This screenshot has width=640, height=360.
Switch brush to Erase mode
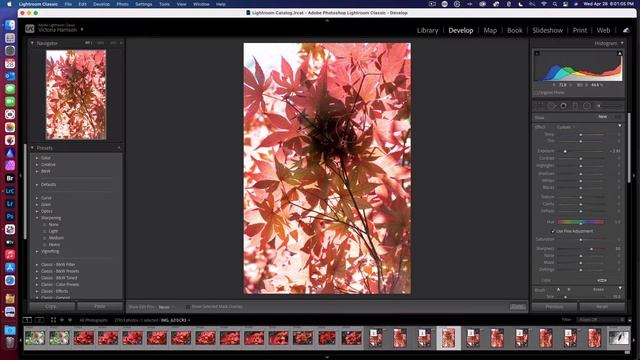point(598,289)
